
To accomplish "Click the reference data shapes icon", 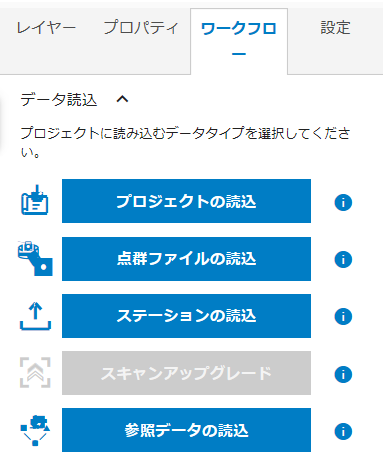I will point(35,430).
